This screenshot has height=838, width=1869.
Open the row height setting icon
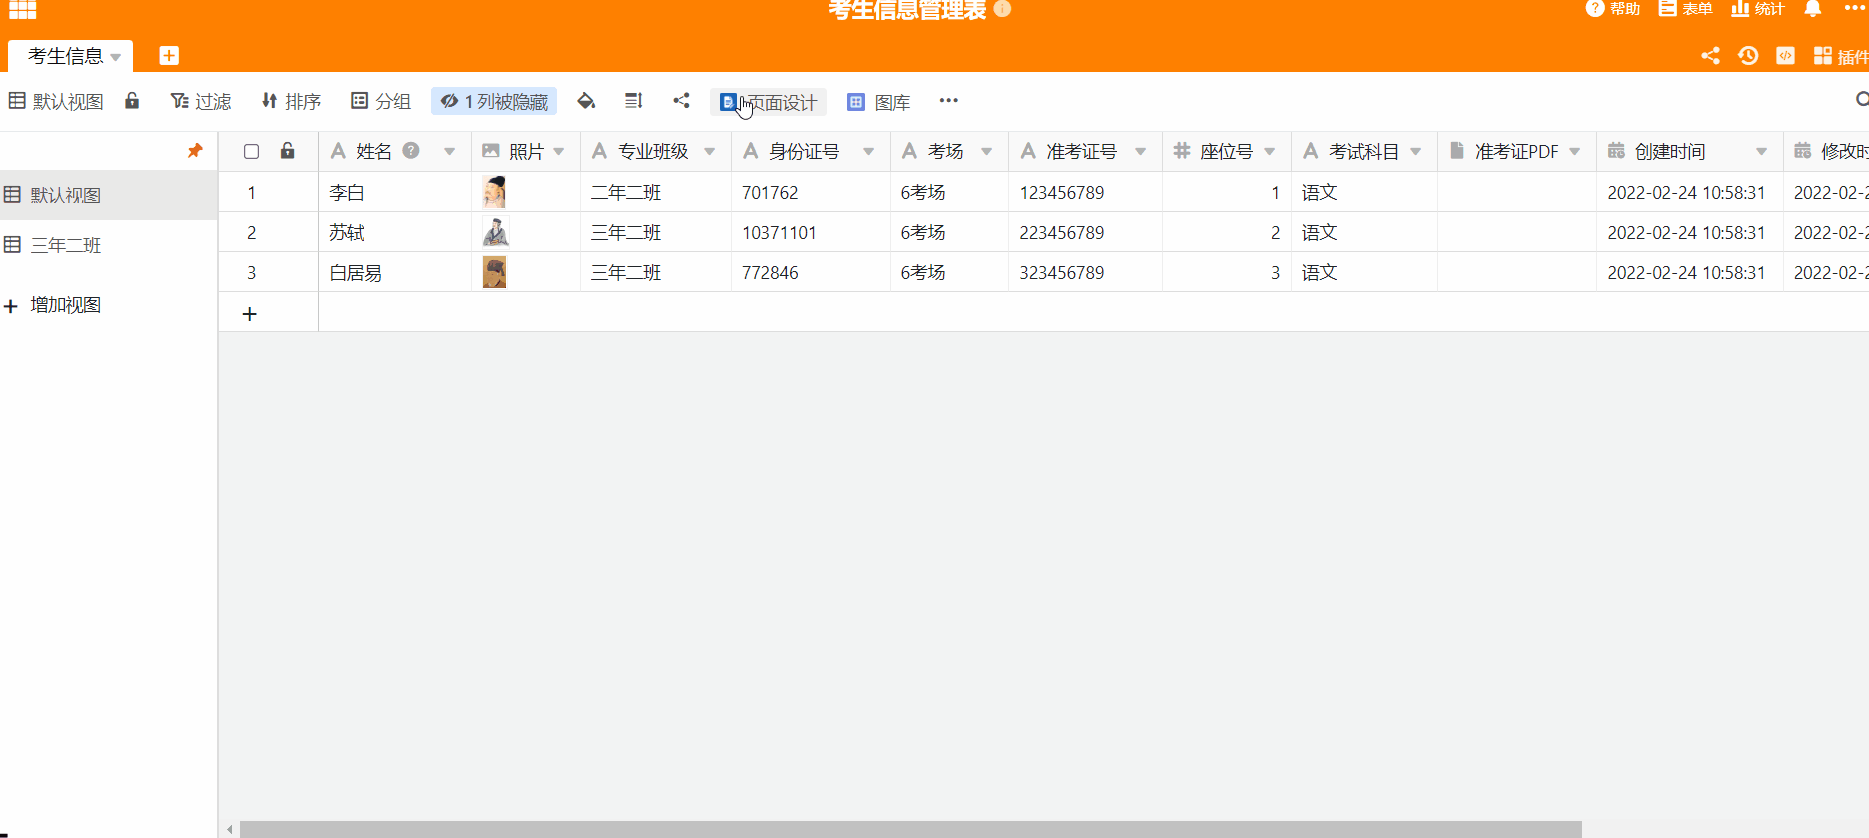click(633, 100)
